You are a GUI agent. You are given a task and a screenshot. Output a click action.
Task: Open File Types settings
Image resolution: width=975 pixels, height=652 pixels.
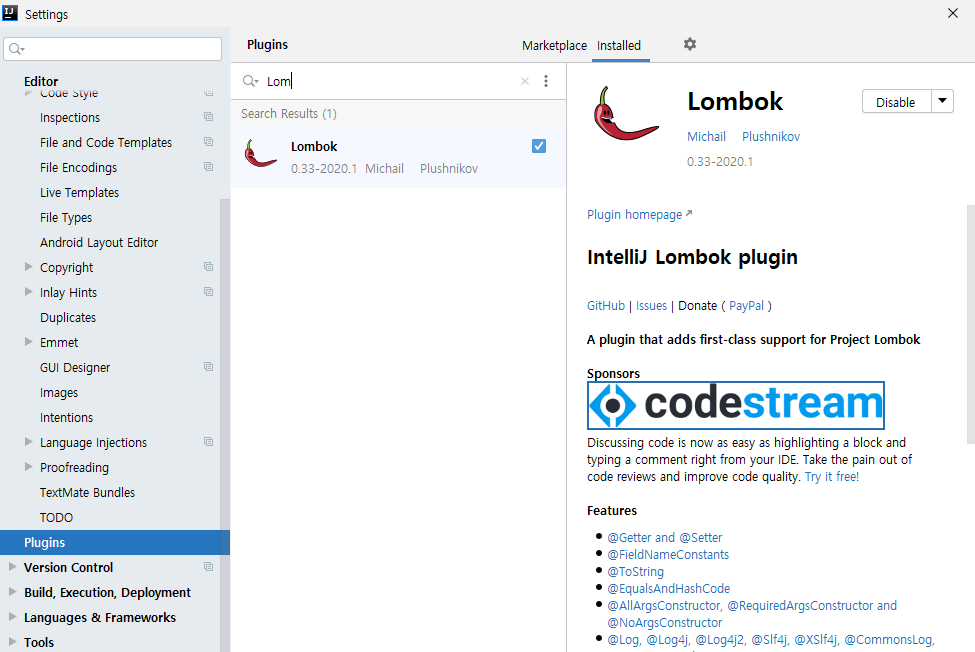tap(66, 218)
